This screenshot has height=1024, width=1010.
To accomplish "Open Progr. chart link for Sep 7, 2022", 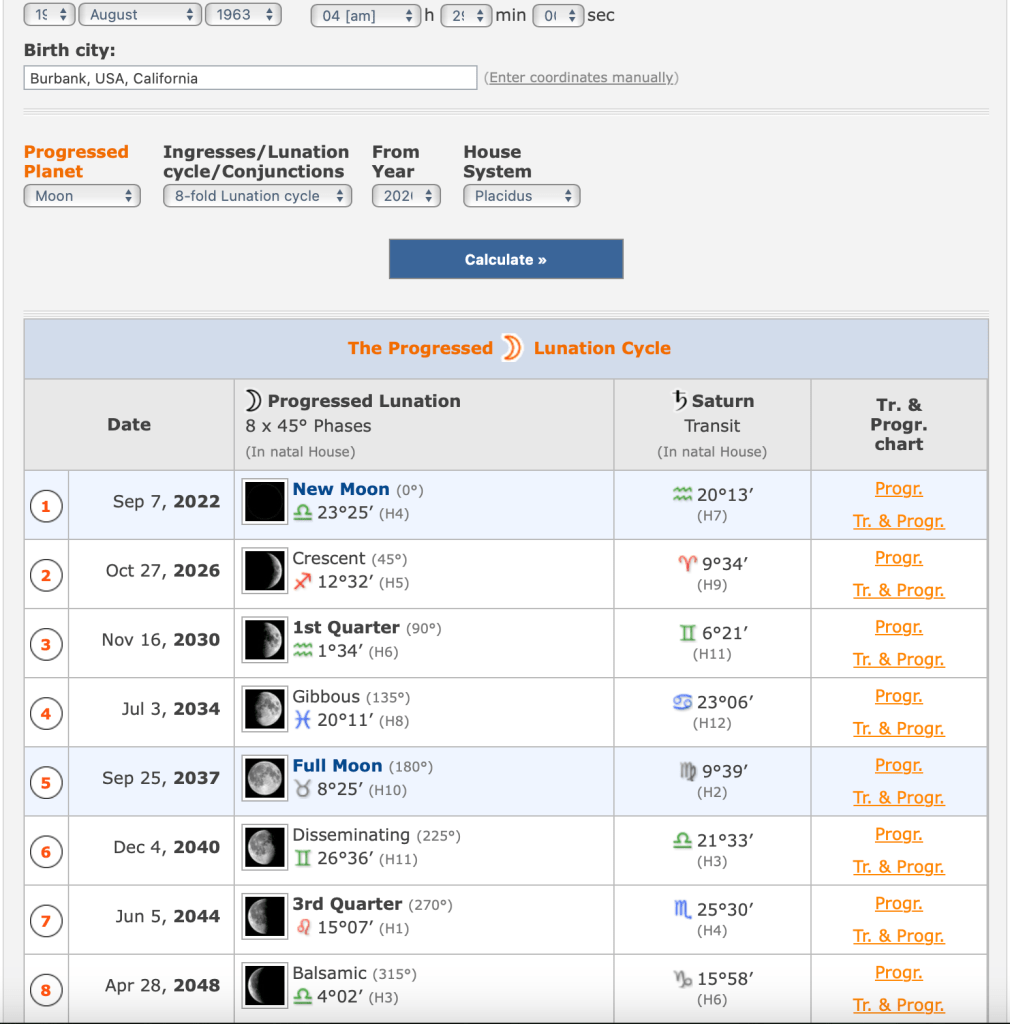I will pyautogui.click(x=898, y=489).
